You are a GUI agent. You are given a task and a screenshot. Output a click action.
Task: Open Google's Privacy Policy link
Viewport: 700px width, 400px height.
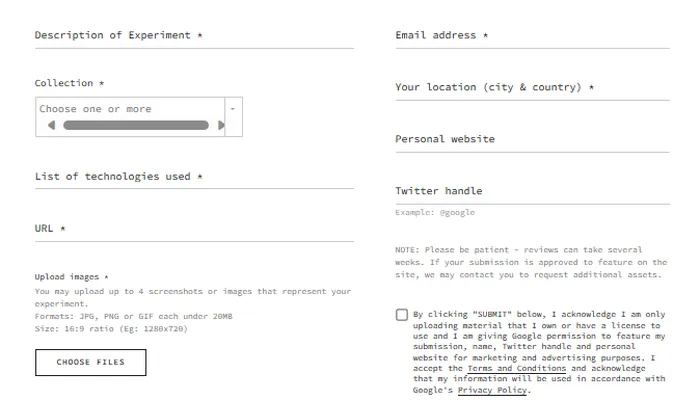pos(493,390)
